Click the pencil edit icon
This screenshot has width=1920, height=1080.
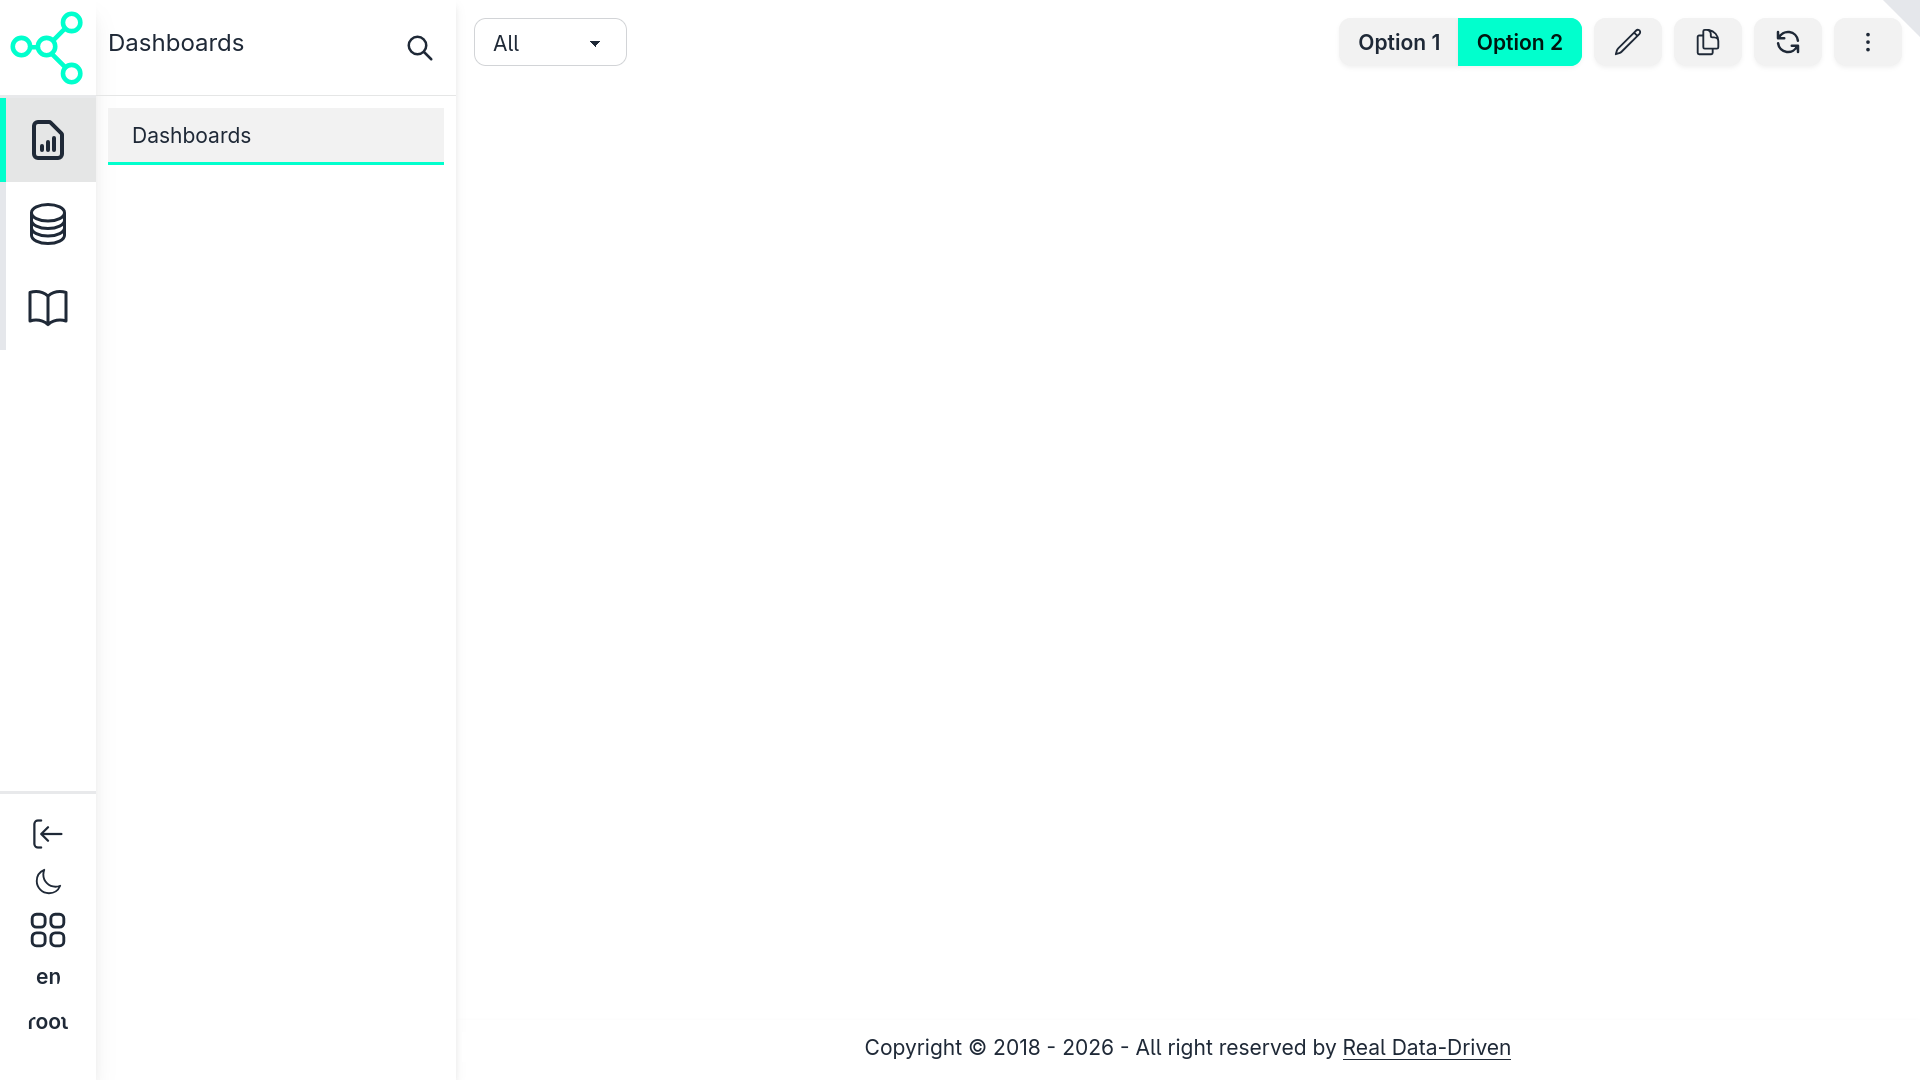(1628, 42)
